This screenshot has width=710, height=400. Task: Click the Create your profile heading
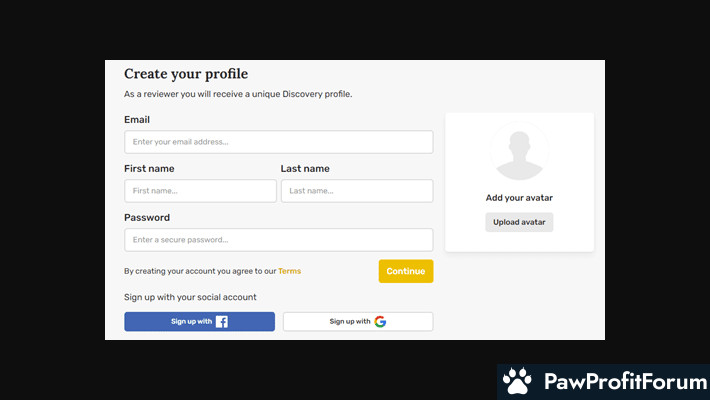click(x=186, y=74)
